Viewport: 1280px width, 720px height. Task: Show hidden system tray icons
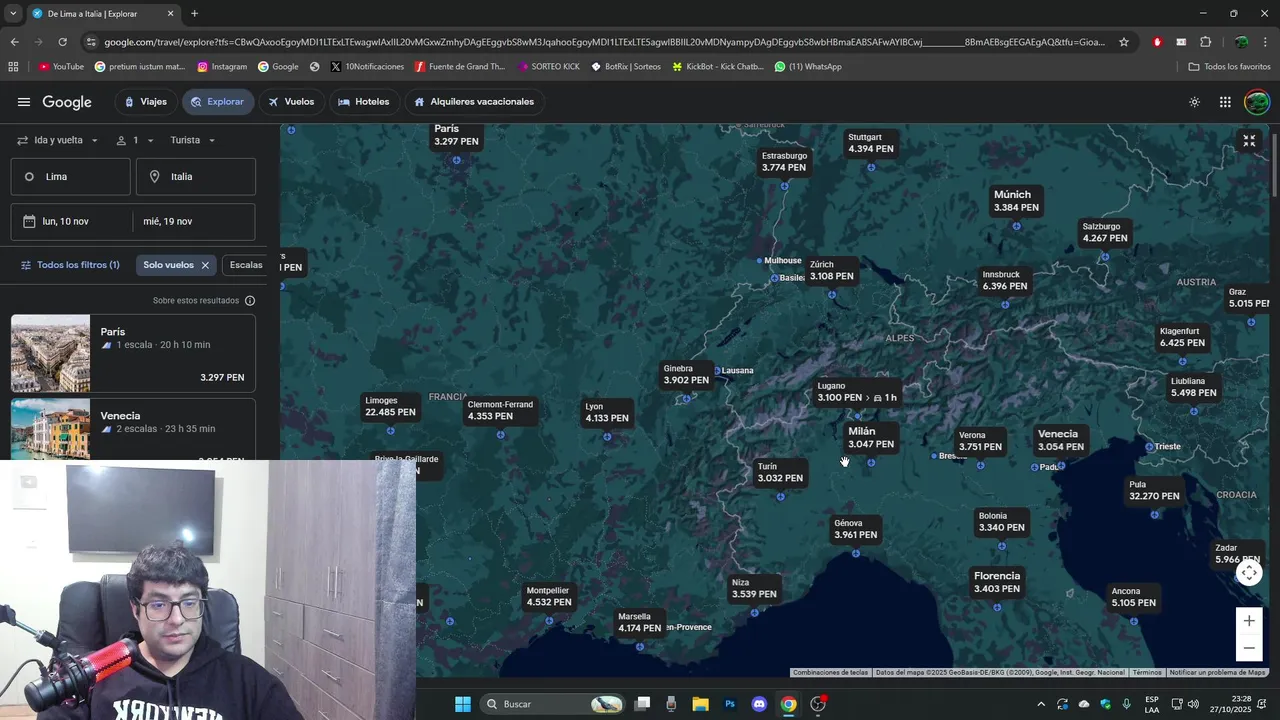coord(1041,704)
